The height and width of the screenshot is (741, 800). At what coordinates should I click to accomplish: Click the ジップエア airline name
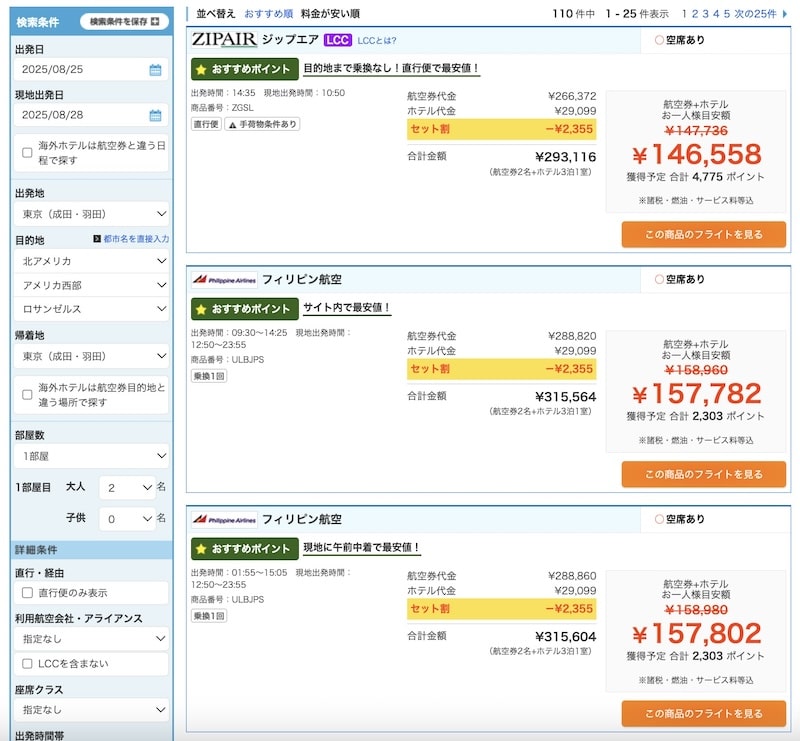pyautogui.click(x=290, y=40)
